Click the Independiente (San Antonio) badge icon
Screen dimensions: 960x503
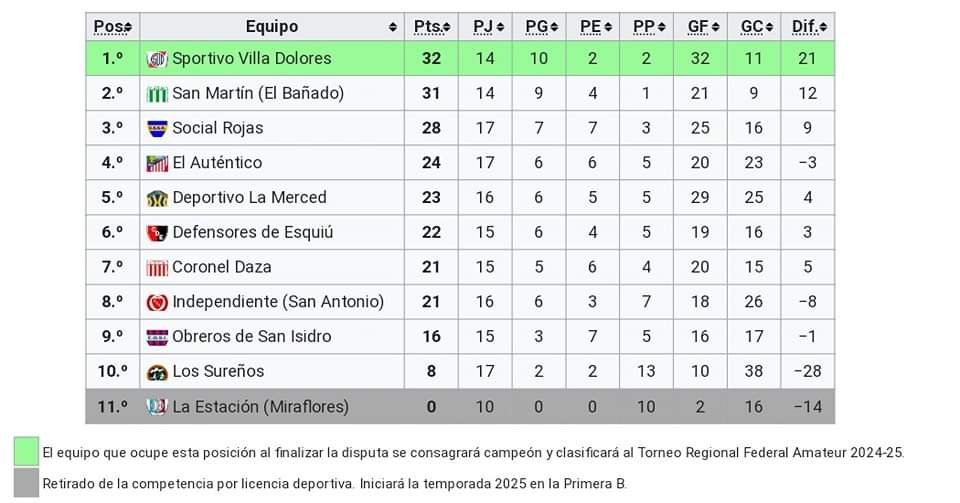tap(157, 302)
